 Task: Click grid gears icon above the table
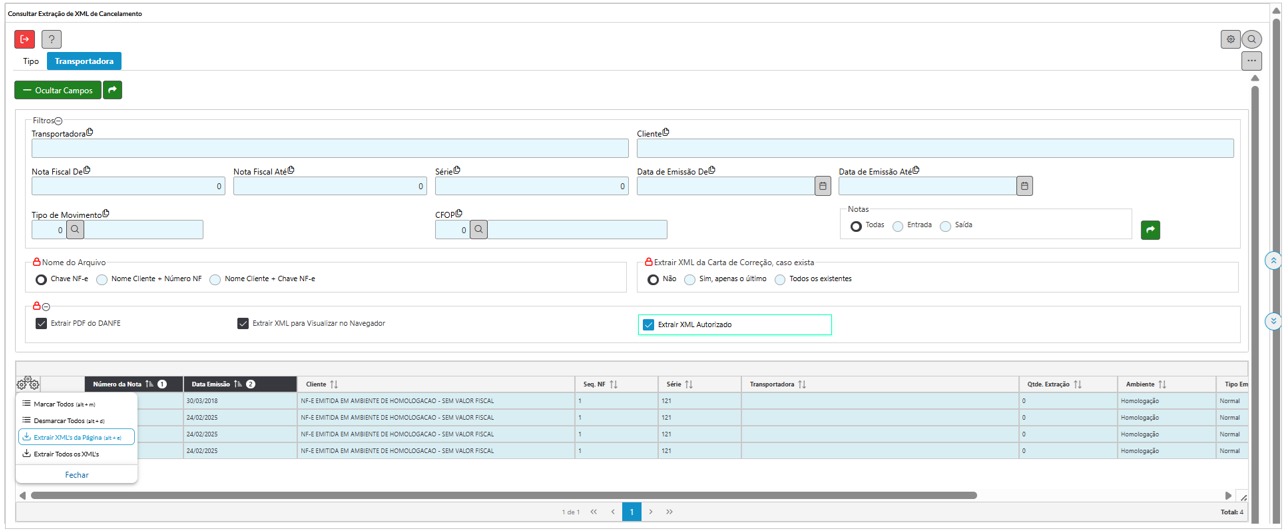click(28, 384)
